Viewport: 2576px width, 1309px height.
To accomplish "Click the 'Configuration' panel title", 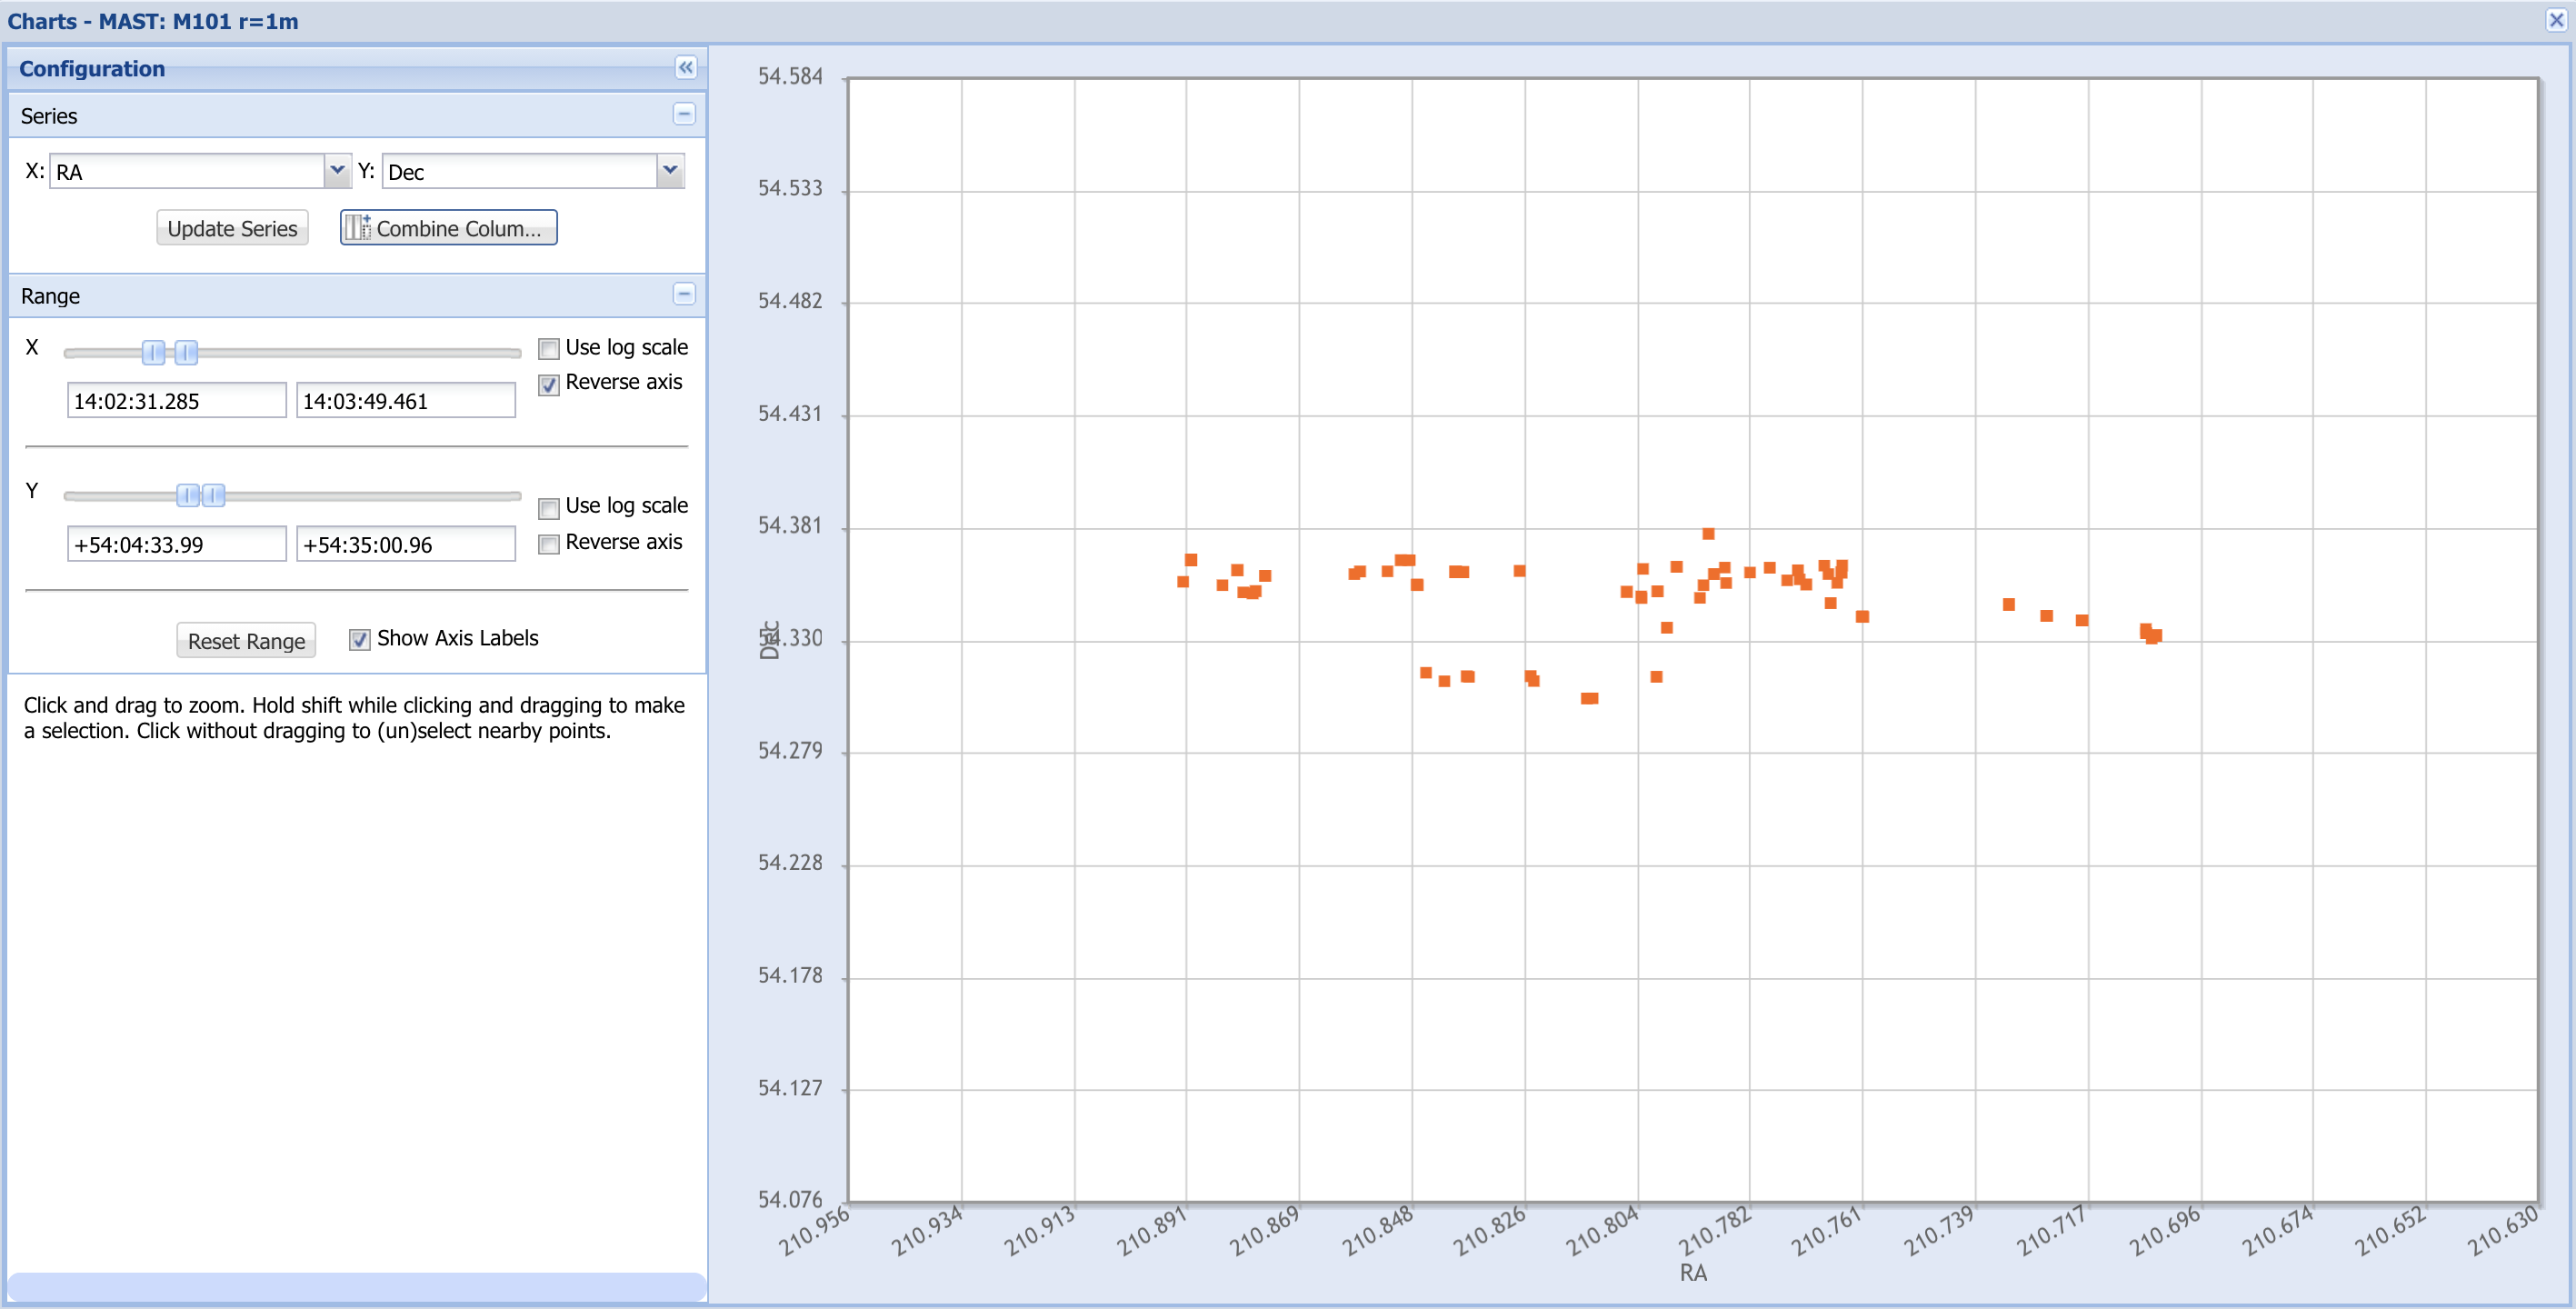I will click(92, 69).
